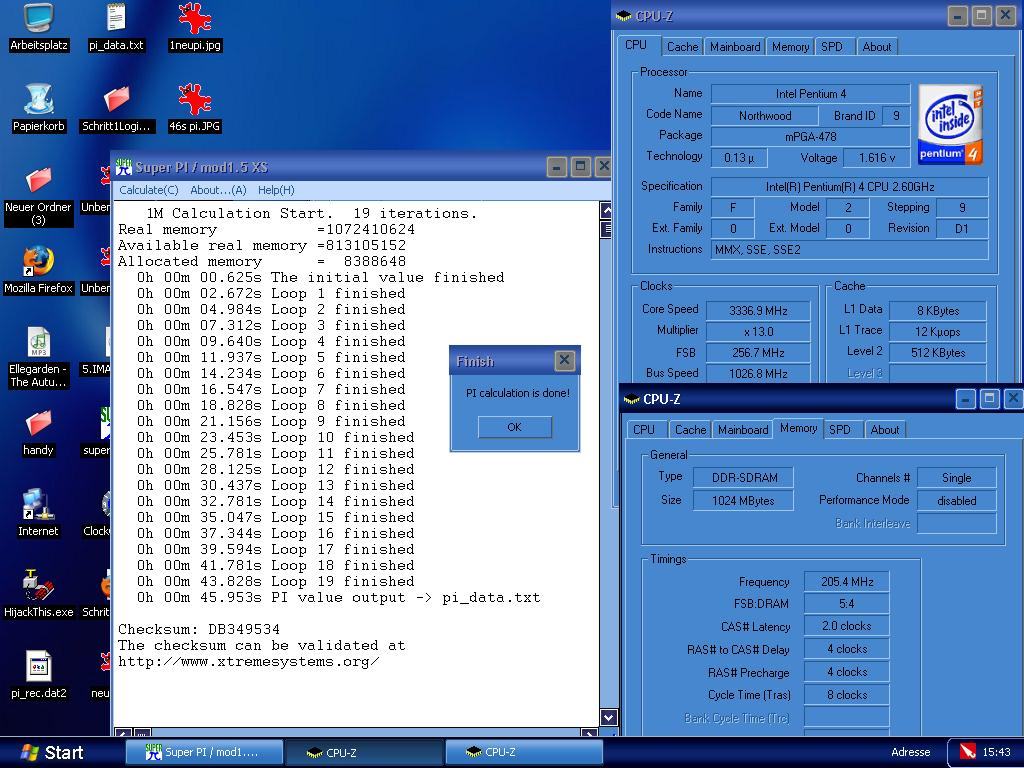This screenshot has width=1024, height=768.
Task: Click the memory Frequency value 205.4 MHz
Action: [847, 582]
